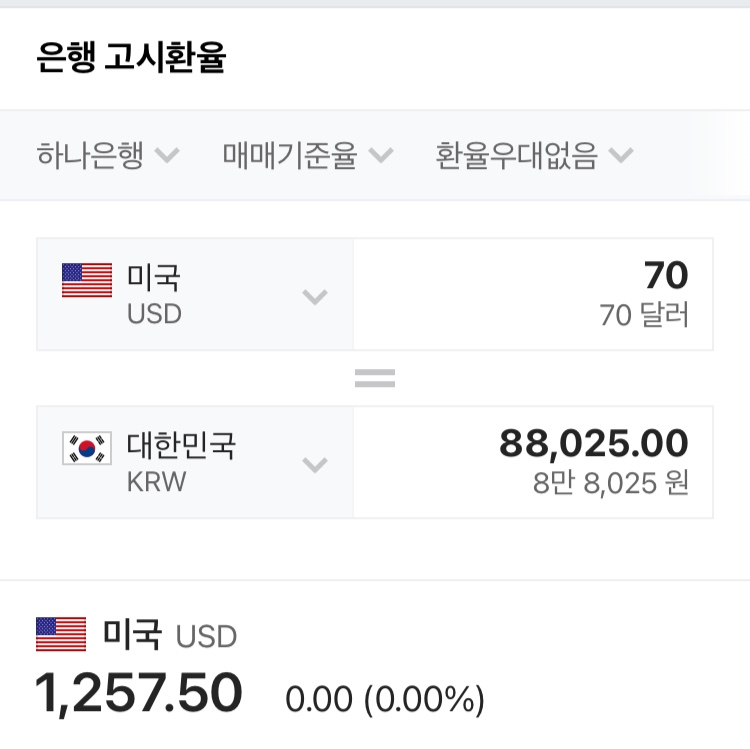Click the US flag in the USD selector
The height and width of the screenshot is (749, 750).
point(87,281)
